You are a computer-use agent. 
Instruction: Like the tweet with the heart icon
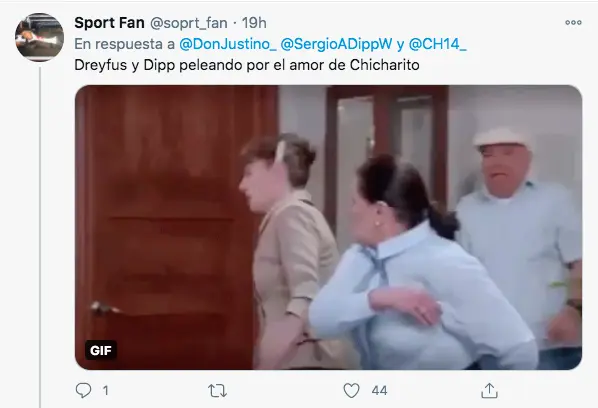click(x=351, y=390)
